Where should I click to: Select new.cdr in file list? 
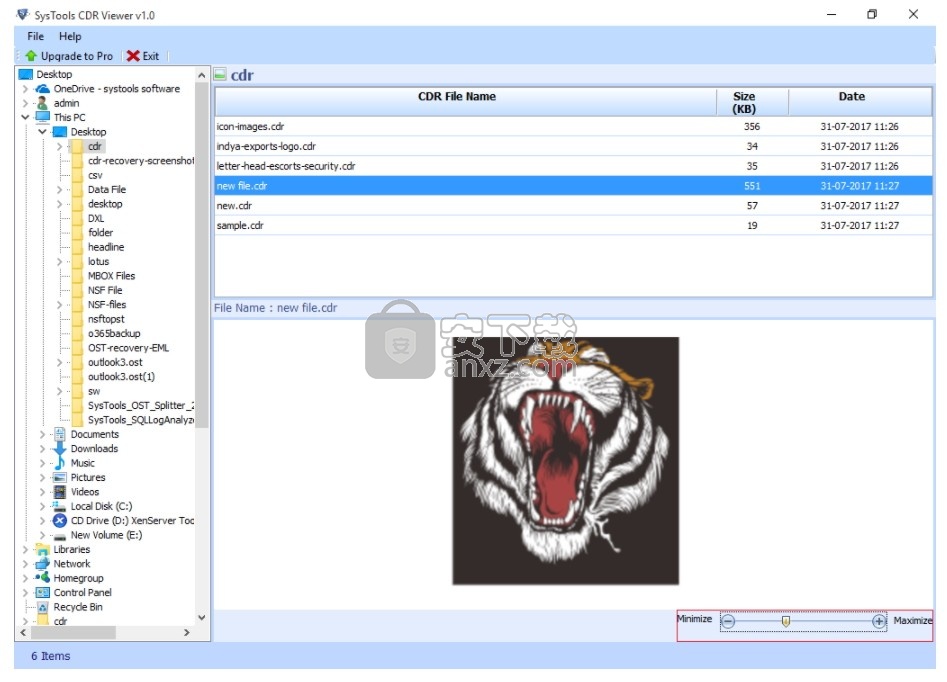pos(573,205)
